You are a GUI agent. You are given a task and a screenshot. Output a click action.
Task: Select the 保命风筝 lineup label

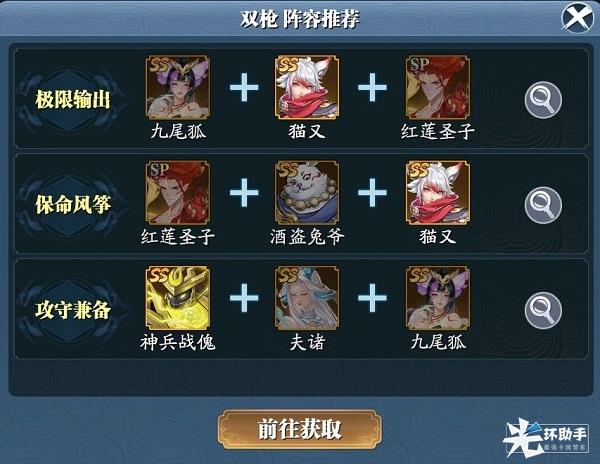pos(73,205)
